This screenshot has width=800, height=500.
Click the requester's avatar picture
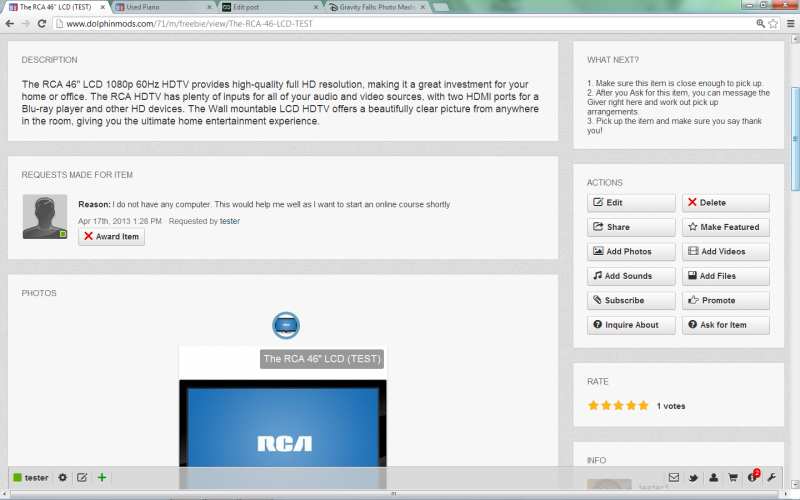pyautogui.click(x=45, y=216)
